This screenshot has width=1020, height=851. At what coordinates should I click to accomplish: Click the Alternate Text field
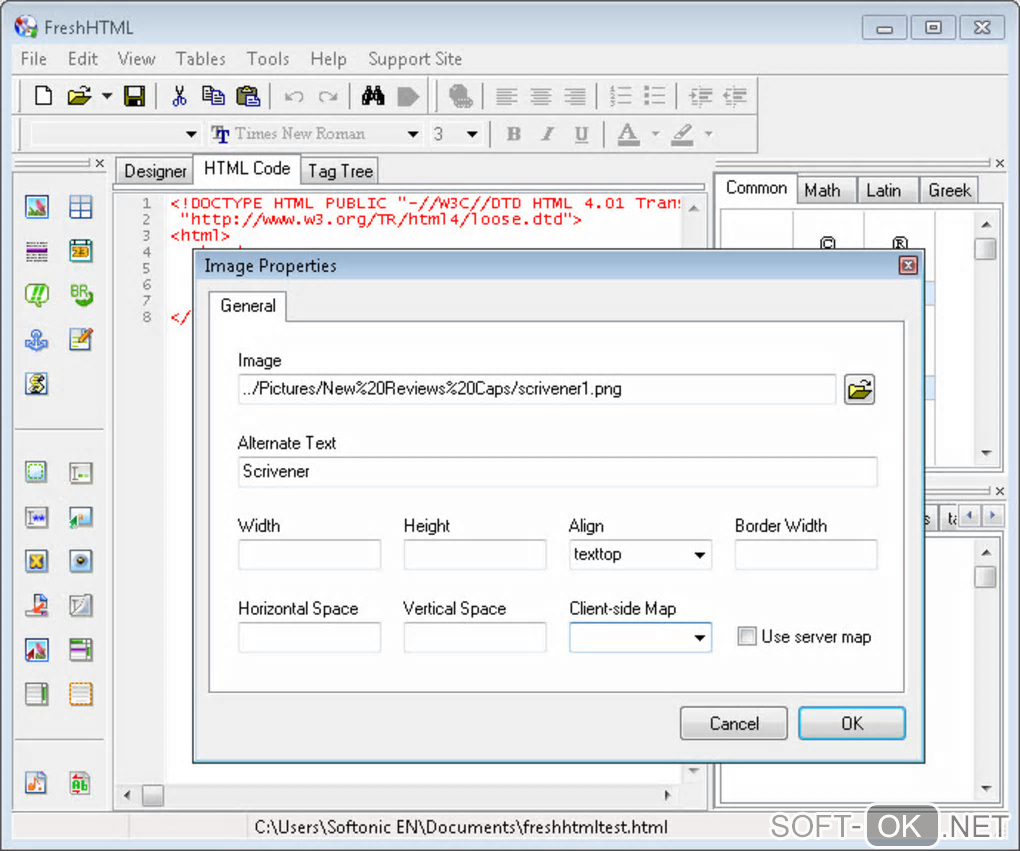557,472
